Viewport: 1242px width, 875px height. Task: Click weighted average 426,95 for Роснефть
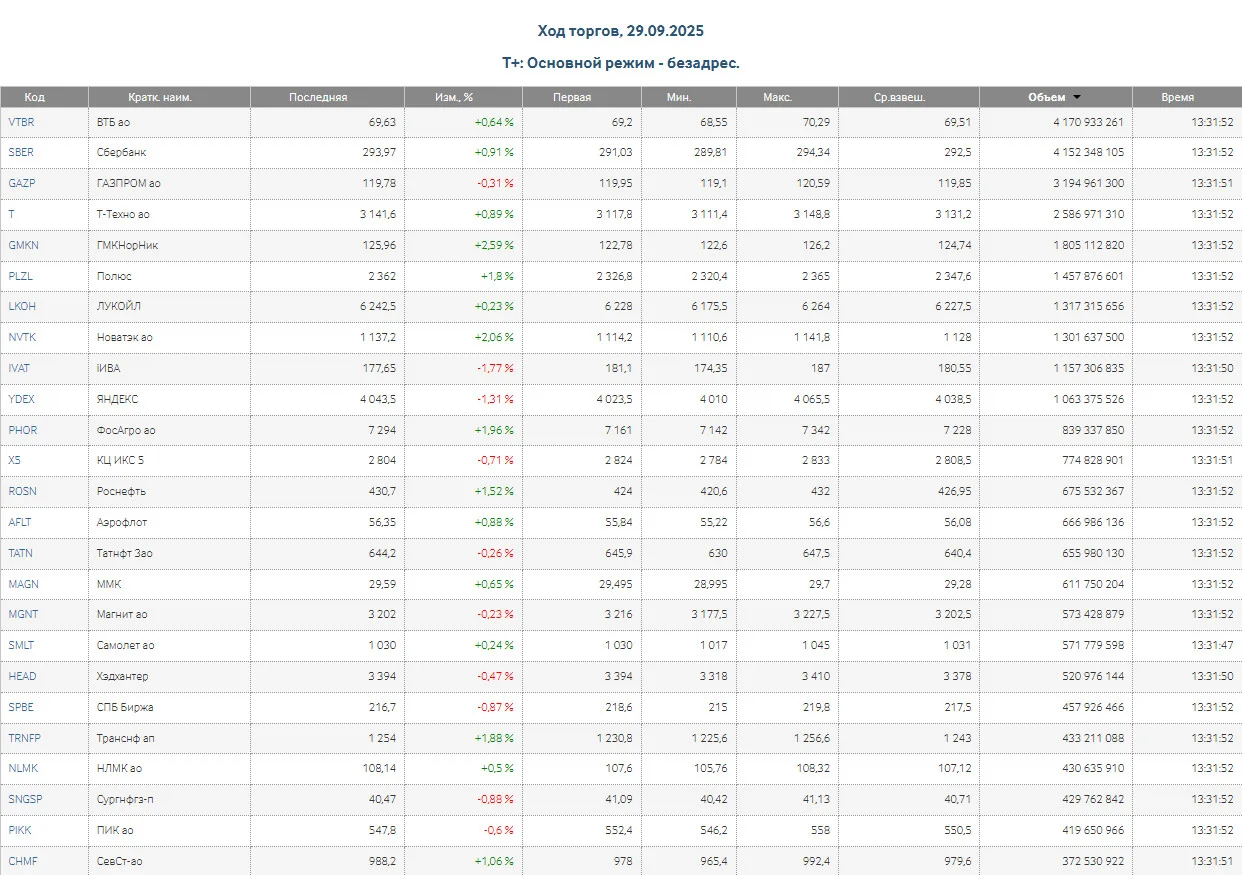(x=954, y=492)
